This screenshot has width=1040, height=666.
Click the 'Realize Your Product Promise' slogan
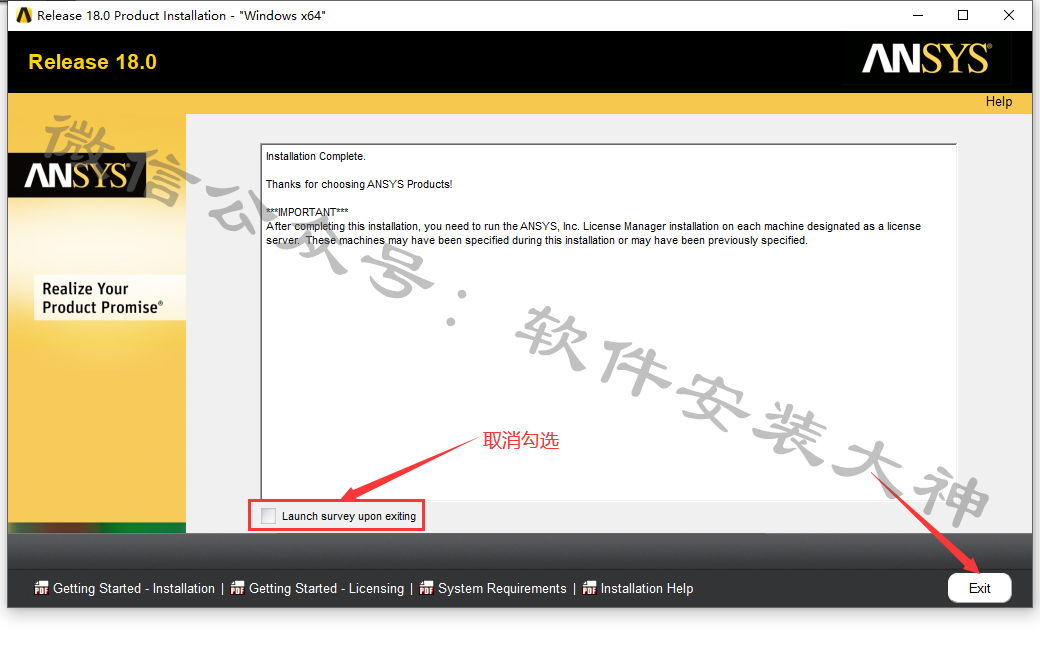tap(102, 298)
